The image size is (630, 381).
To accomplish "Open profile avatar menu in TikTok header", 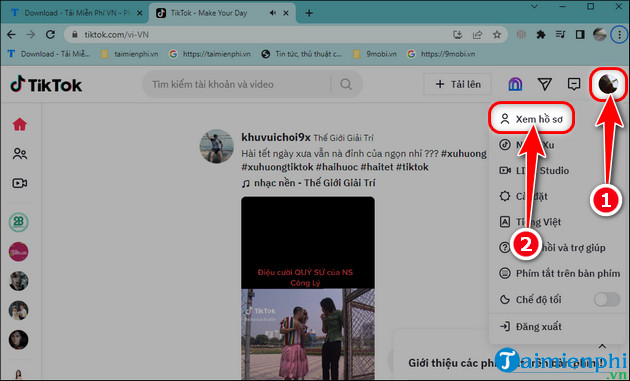I will [x=608, y=84].
